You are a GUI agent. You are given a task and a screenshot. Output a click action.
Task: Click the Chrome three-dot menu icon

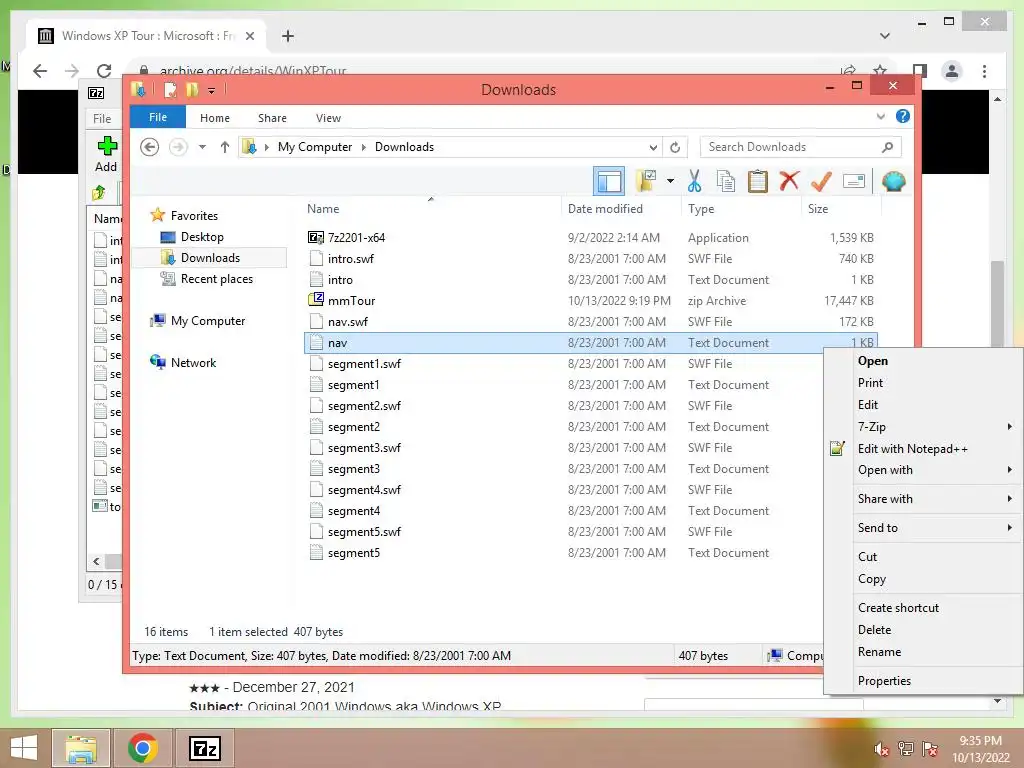pyautogui.click(x=984, y=71)
